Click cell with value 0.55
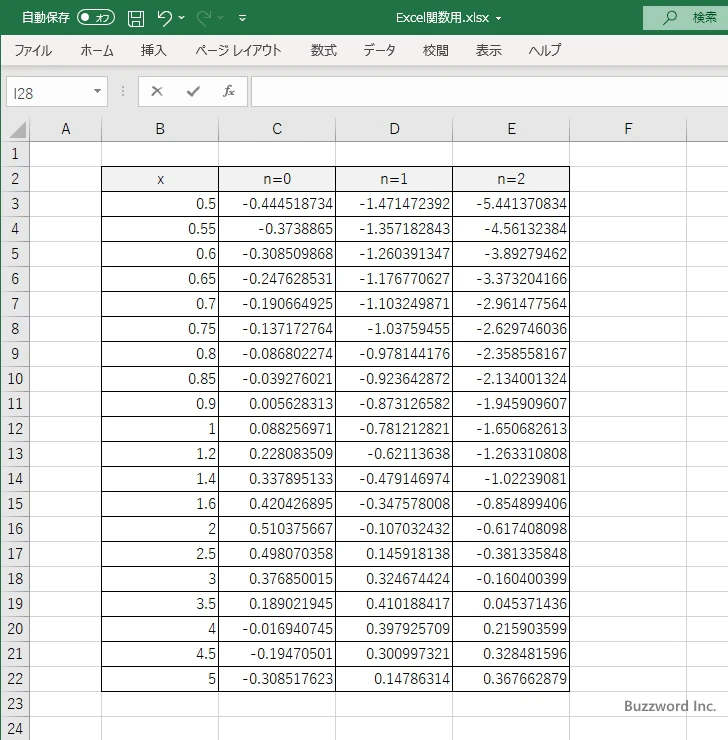Screen dimensions: 728x740 160,229
